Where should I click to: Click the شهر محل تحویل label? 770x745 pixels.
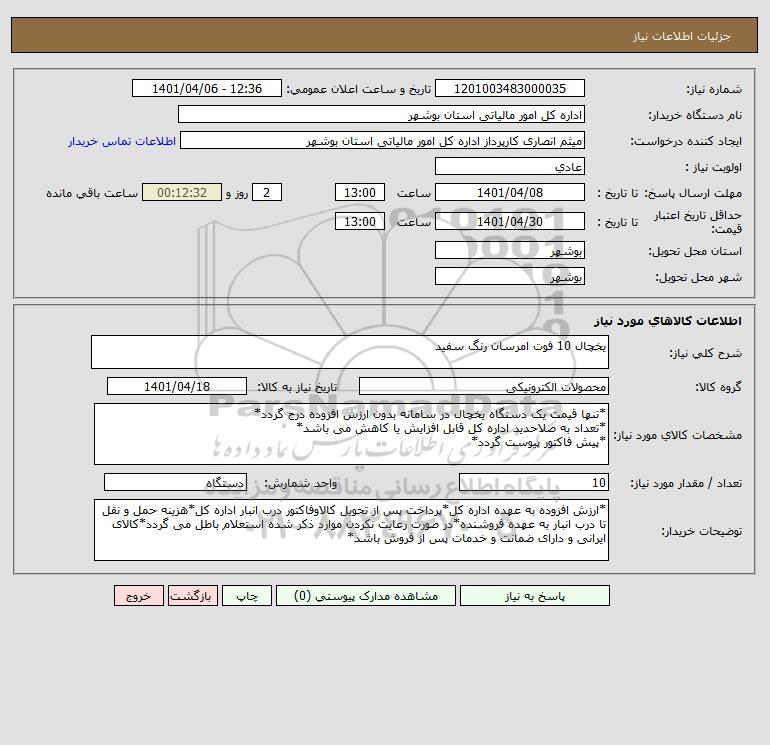tap(699, 277)
